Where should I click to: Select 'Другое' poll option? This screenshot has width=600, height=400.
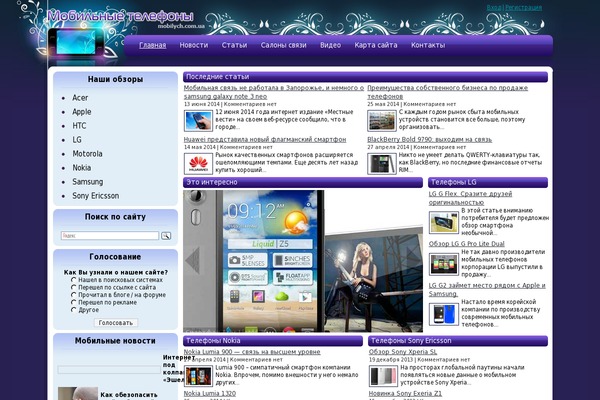point(73,310)
